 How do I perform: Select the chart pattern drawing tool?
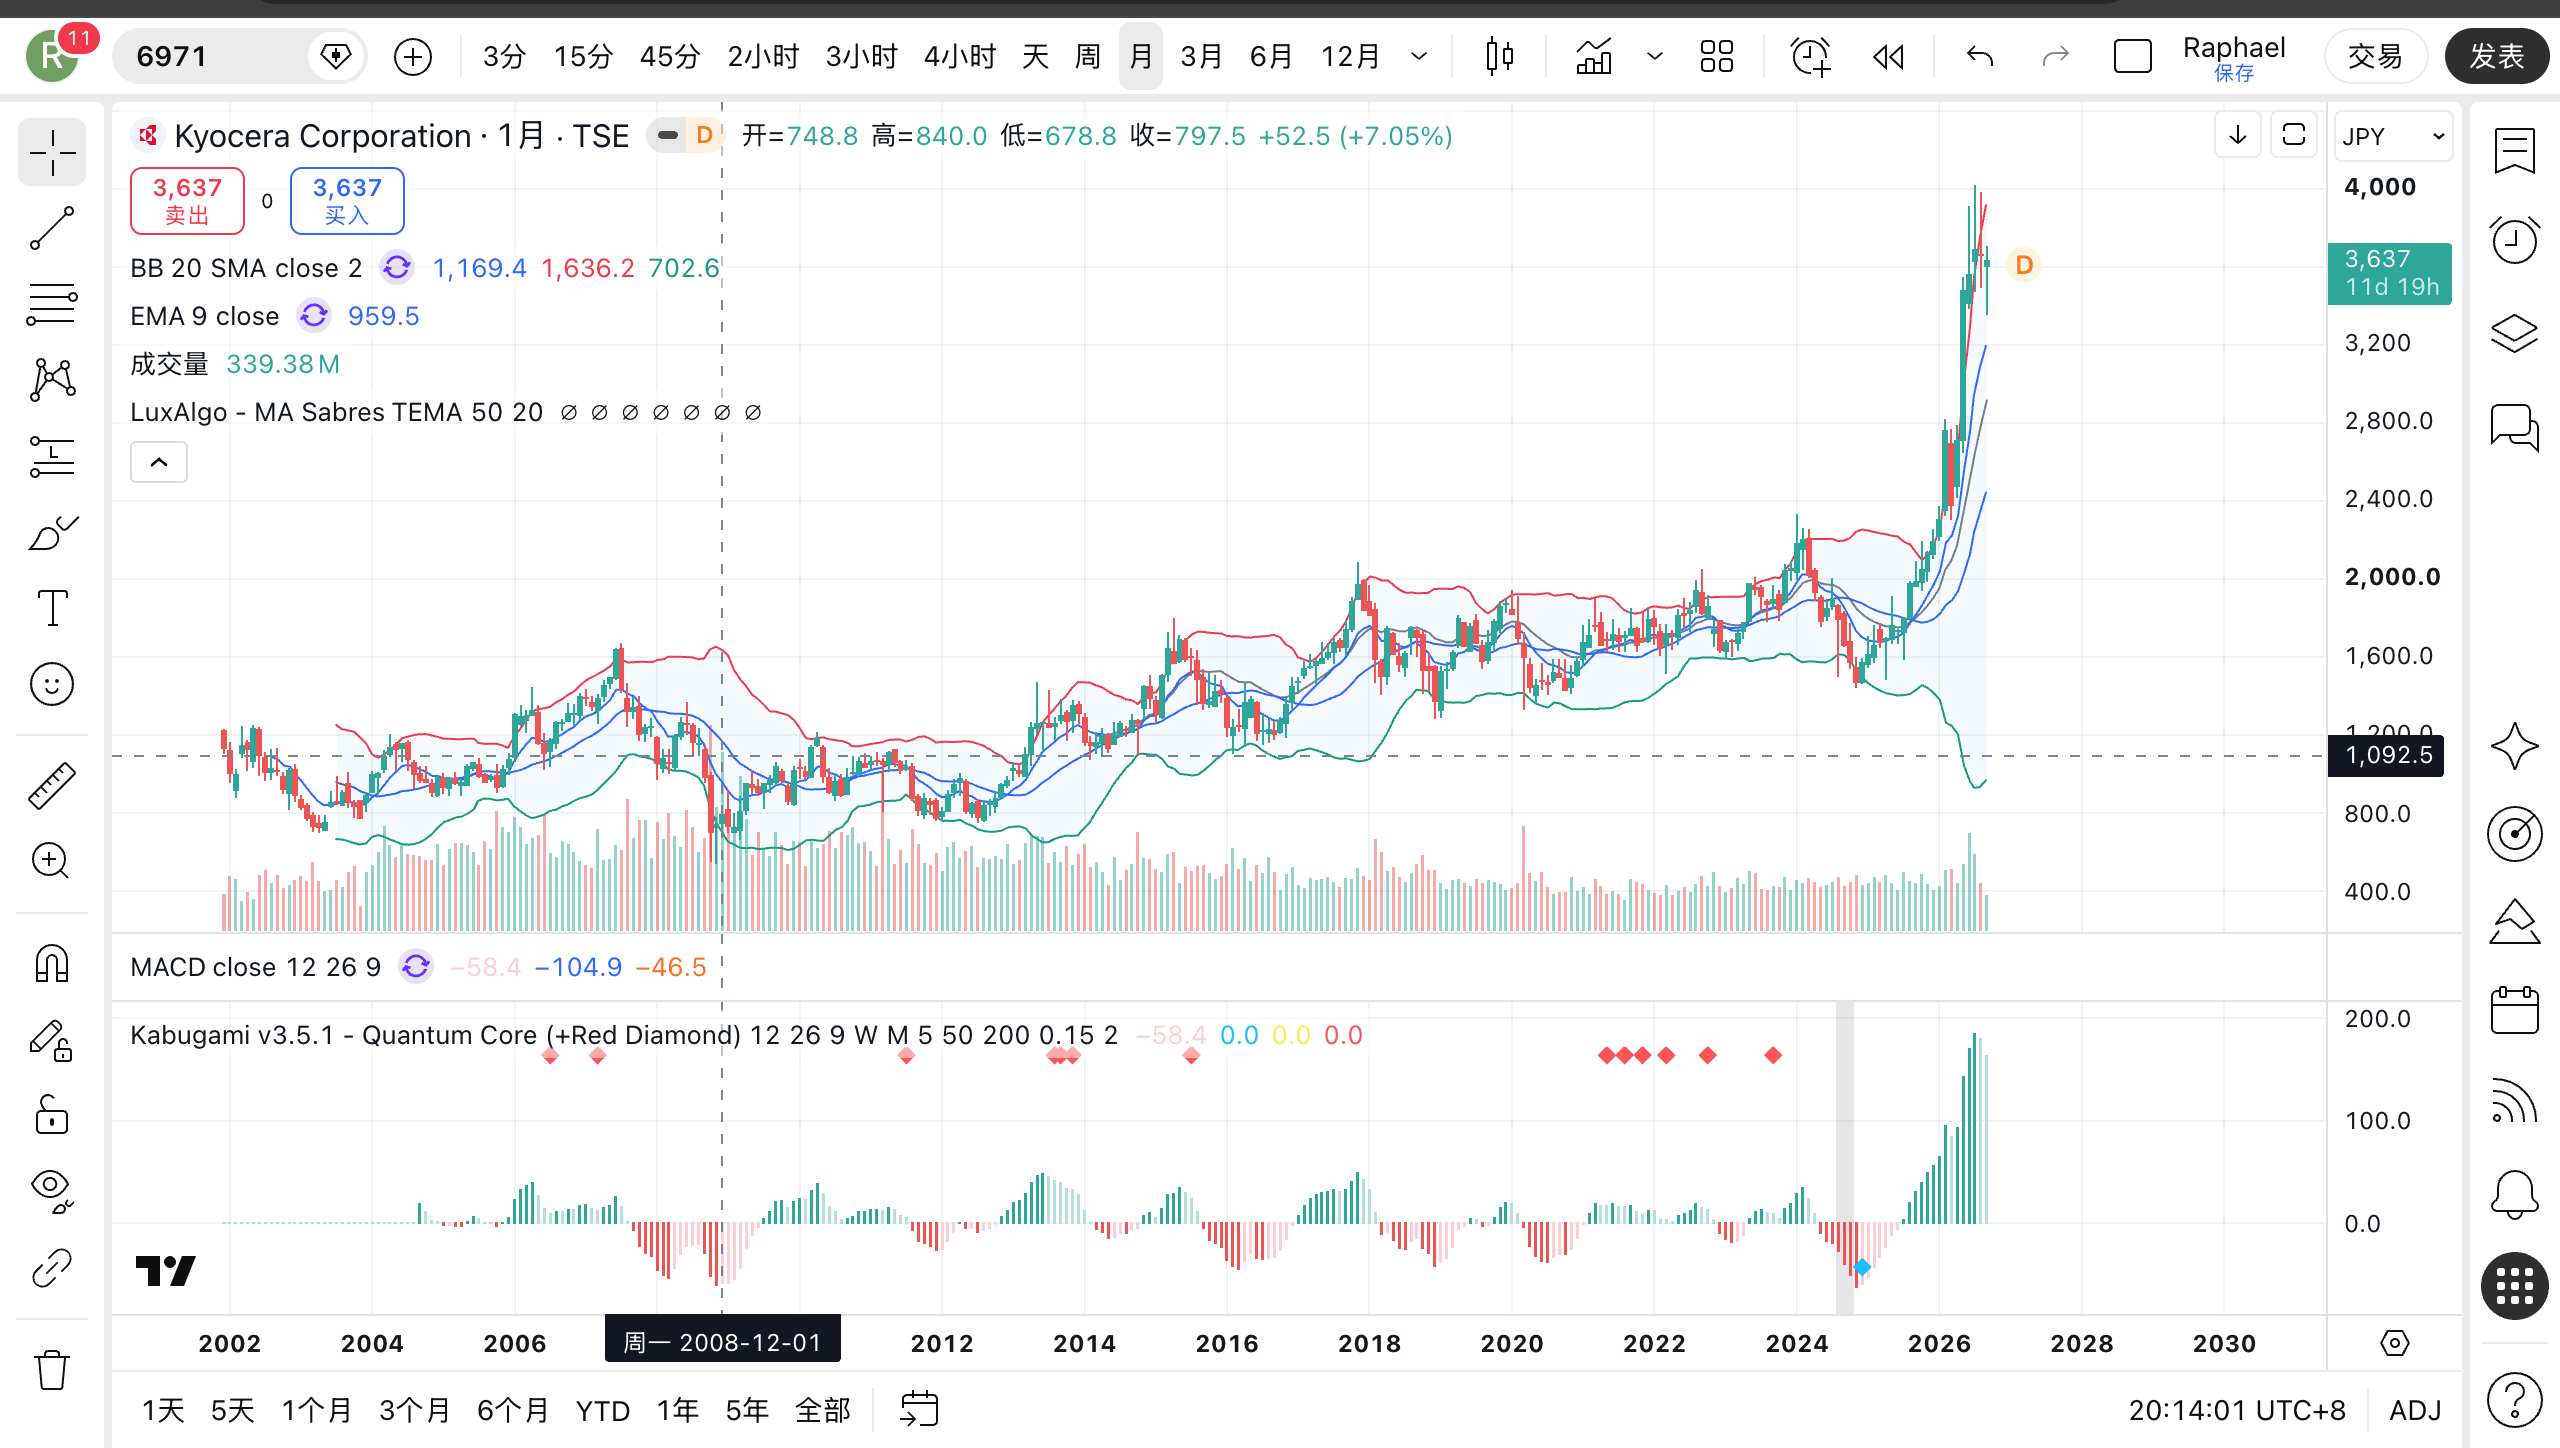pos(52,380)
